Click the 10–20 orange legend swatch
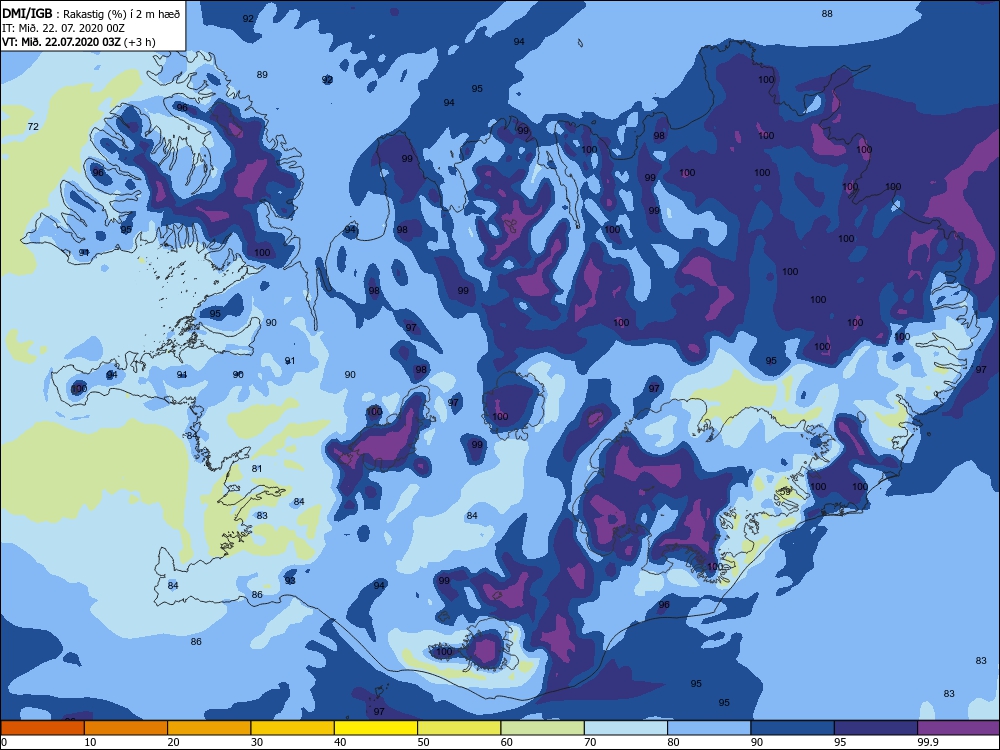The width and height of the screenshot is (1000, 750). 126,728
